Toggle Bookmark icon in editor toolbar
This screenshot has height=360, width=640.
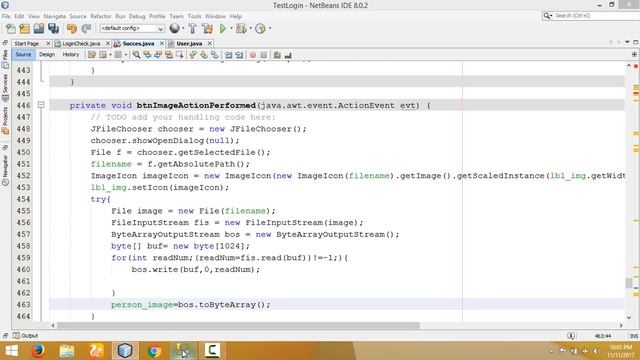[214, 55]
